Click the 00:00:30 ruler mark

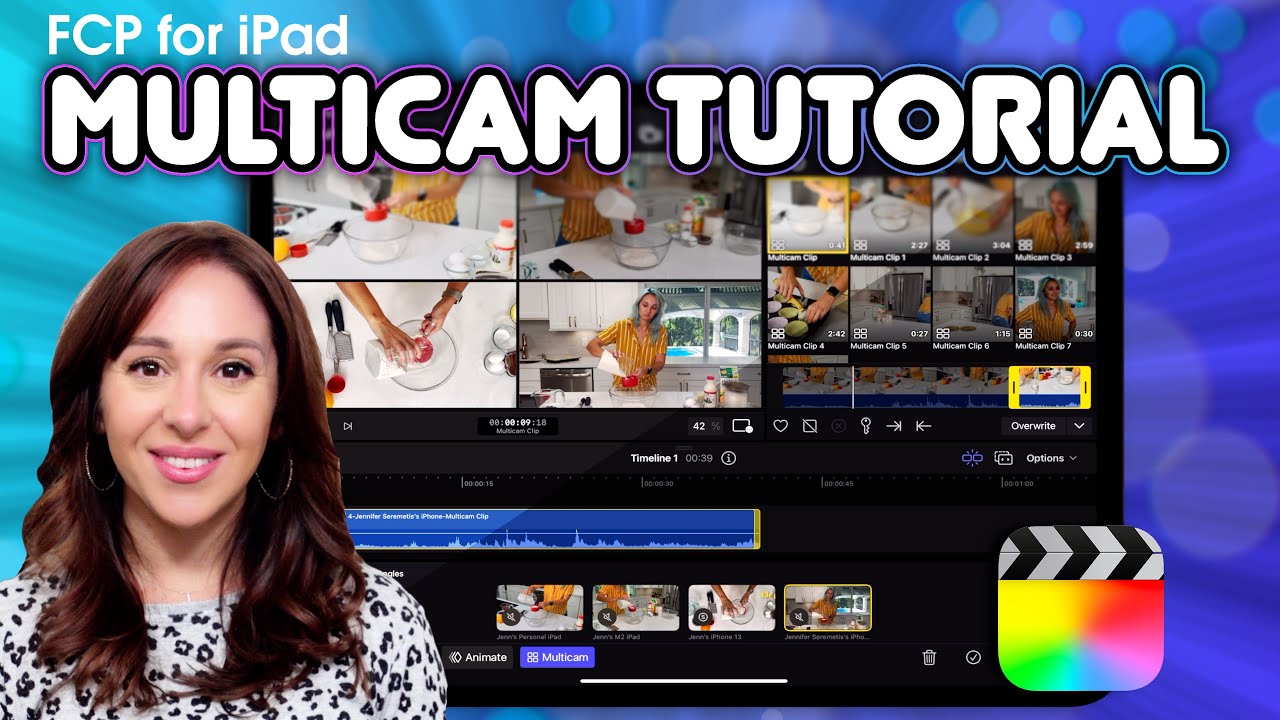coord(658,484)
